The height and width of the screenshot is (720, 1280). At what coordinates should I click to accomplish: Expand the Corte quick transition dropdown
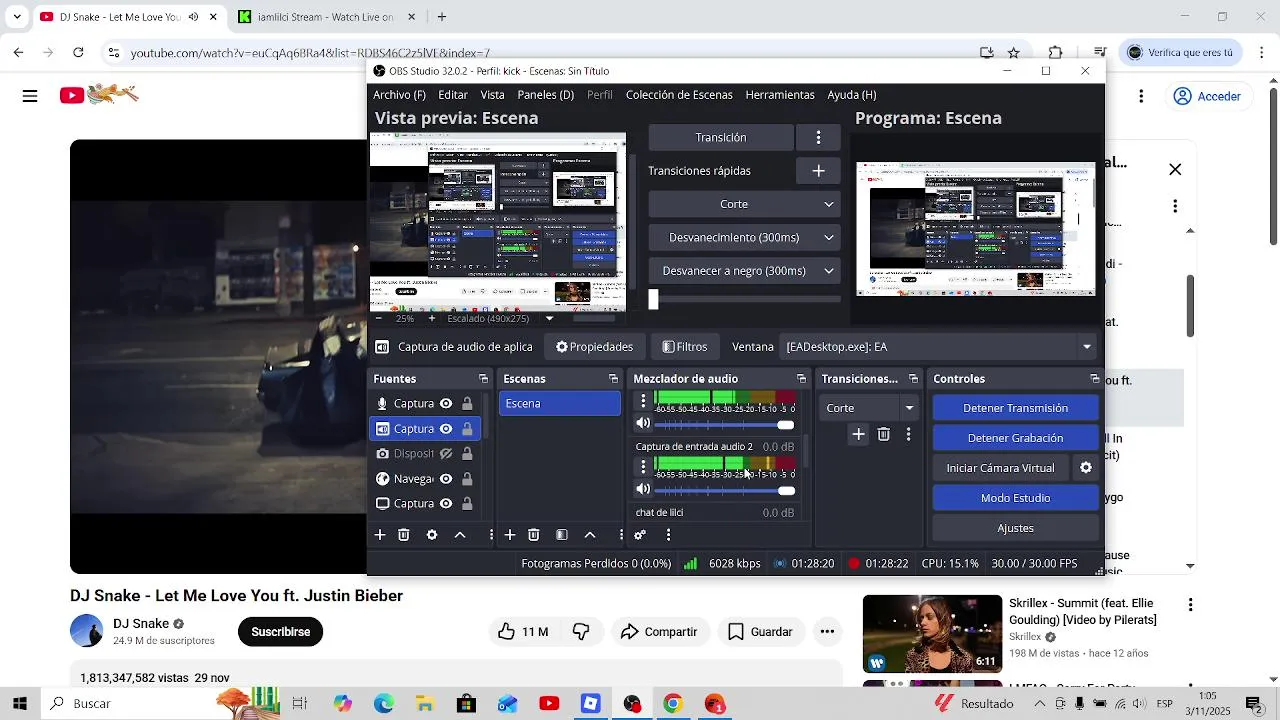coord(744,204)
